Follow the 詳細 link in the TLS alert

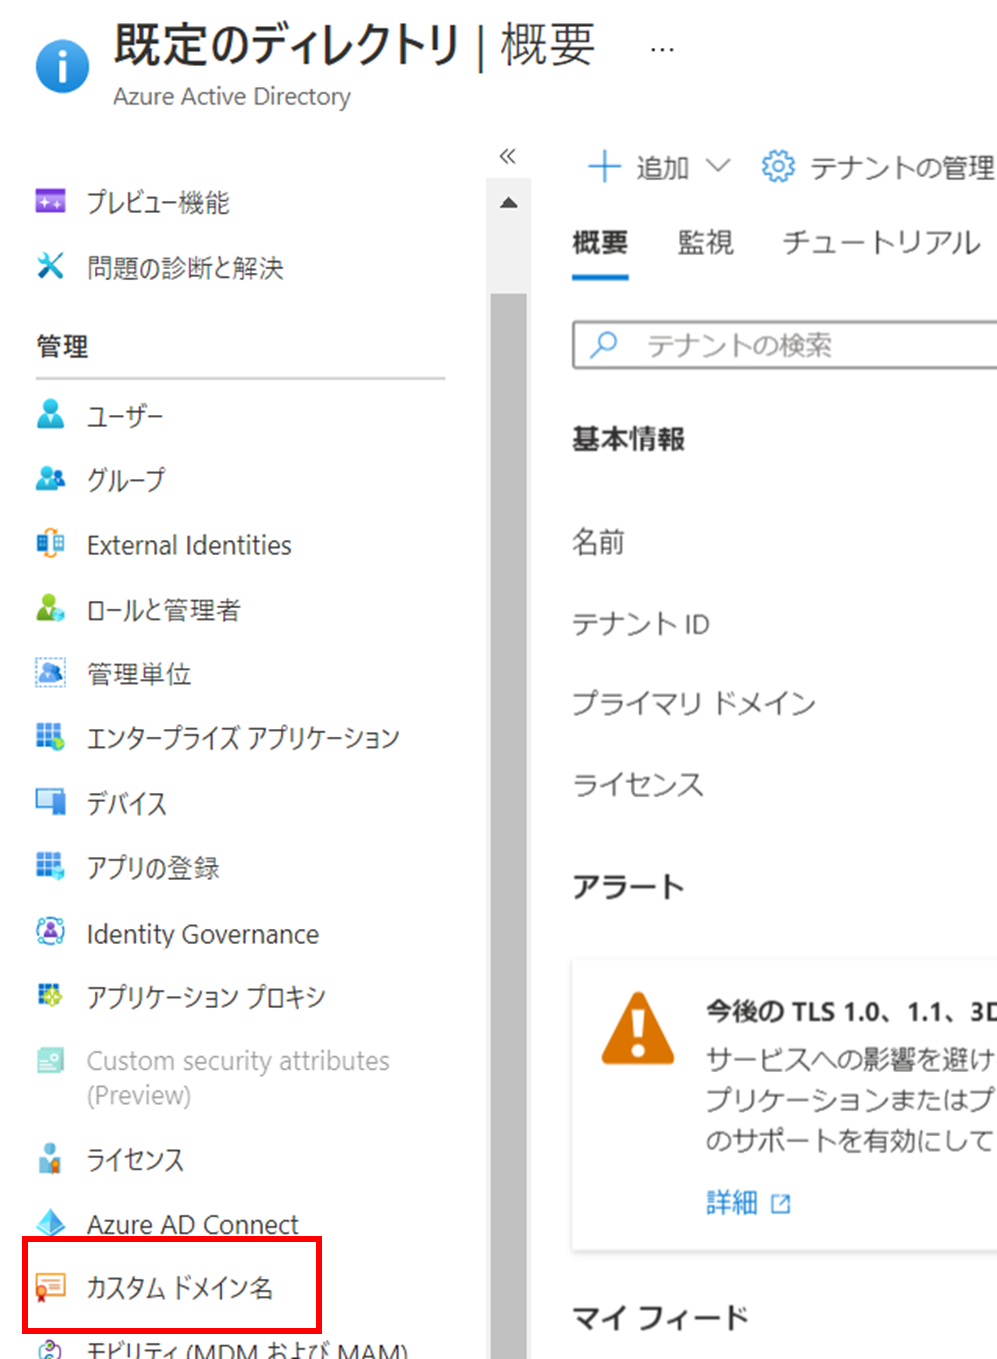[732, 1203]
